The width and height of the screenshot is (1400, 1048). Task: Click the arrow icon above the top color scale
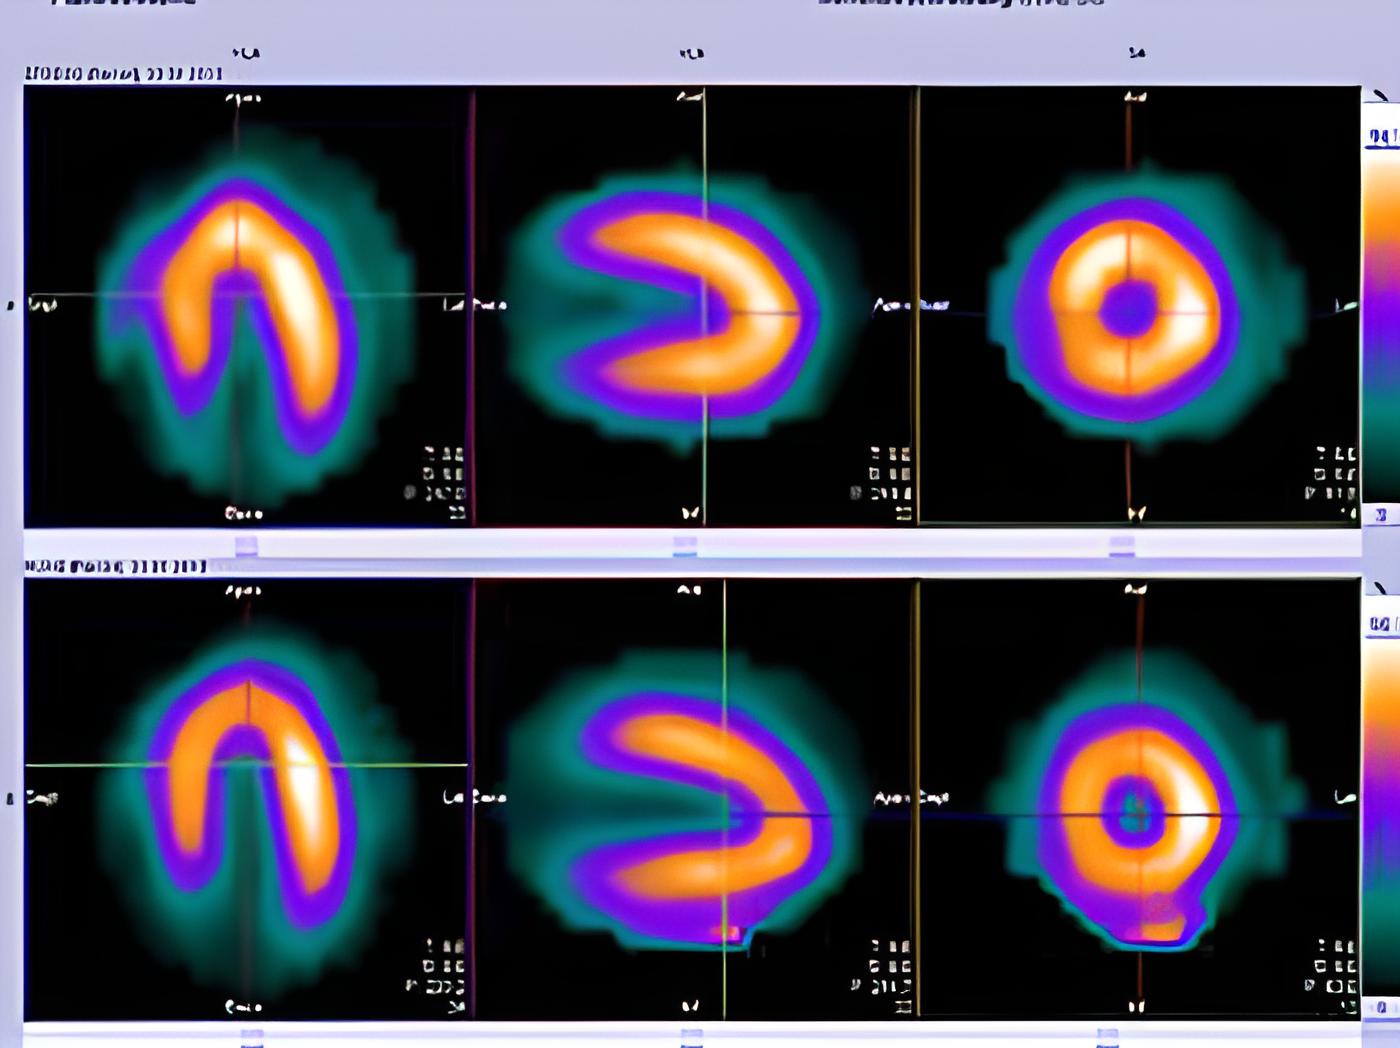[1381, 96]
